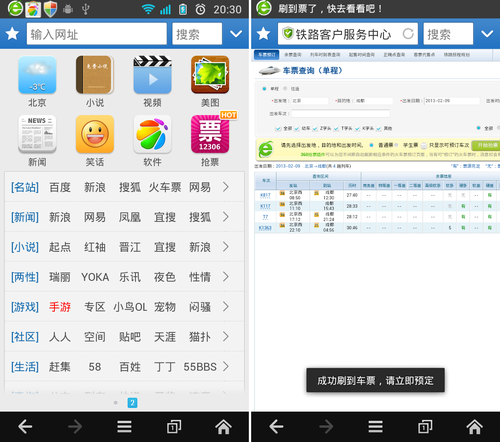The width and height of the screenshot is (500, 442).
Task: Go to page indicator 2
Action: tap(132, 403)
